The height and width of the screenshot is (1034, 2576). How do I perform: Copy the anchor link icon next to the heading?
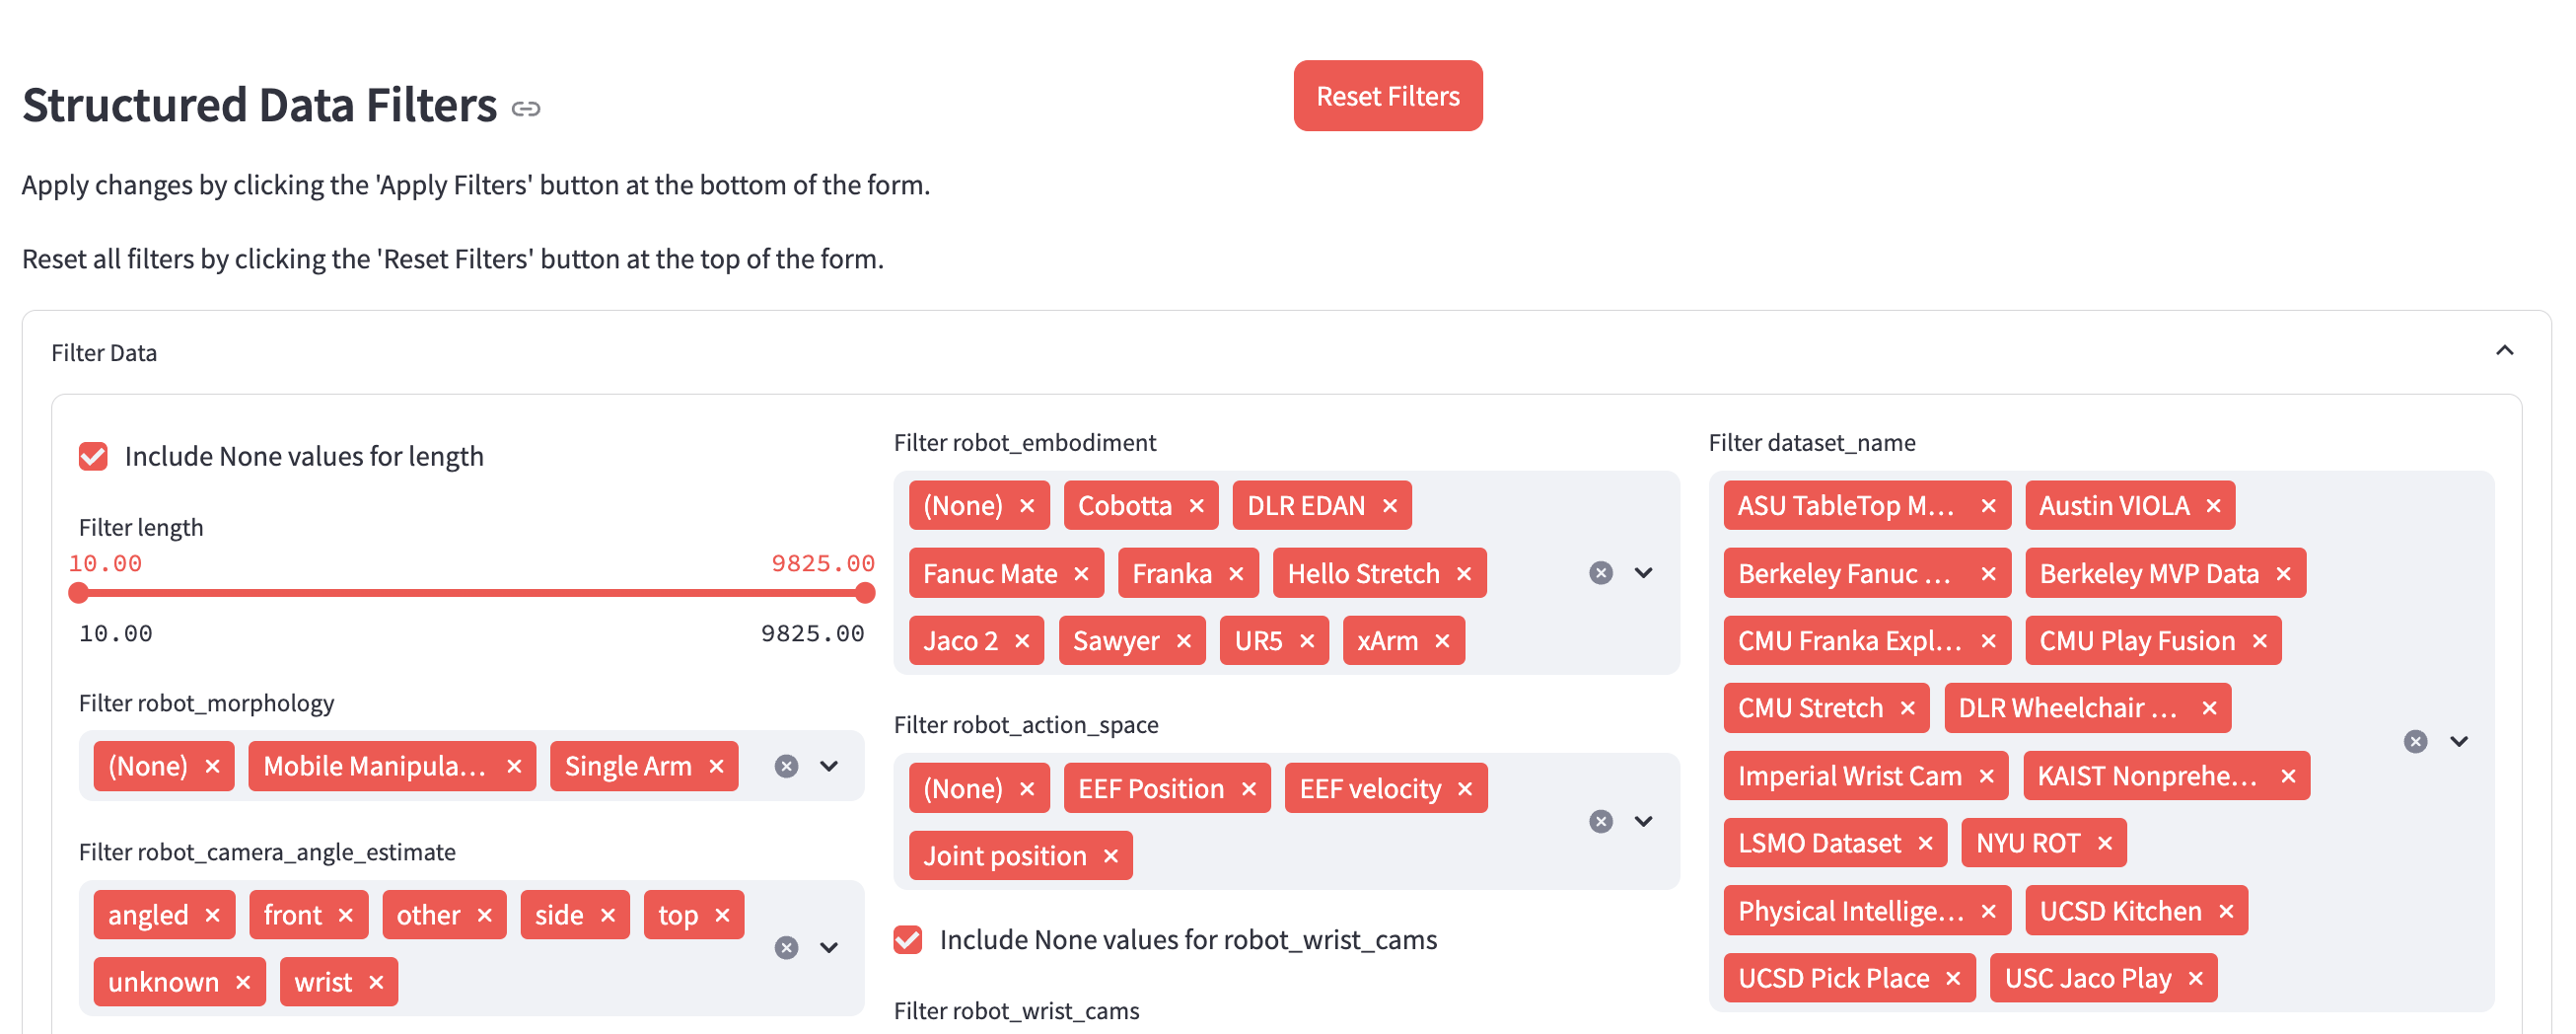526,108
